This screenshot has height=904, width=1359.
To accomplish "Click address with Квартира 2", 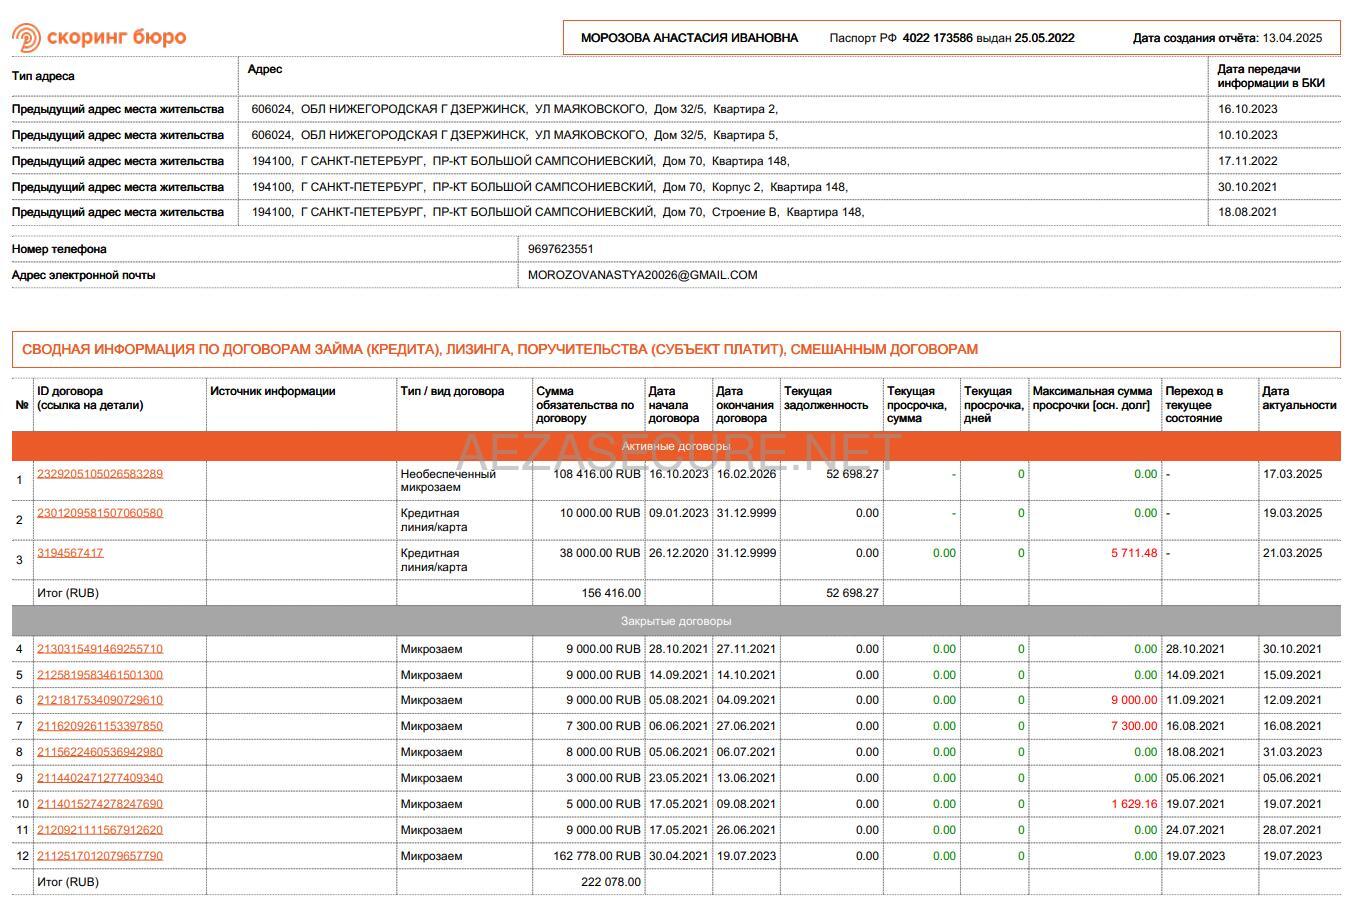I will (x=514, y=109).
